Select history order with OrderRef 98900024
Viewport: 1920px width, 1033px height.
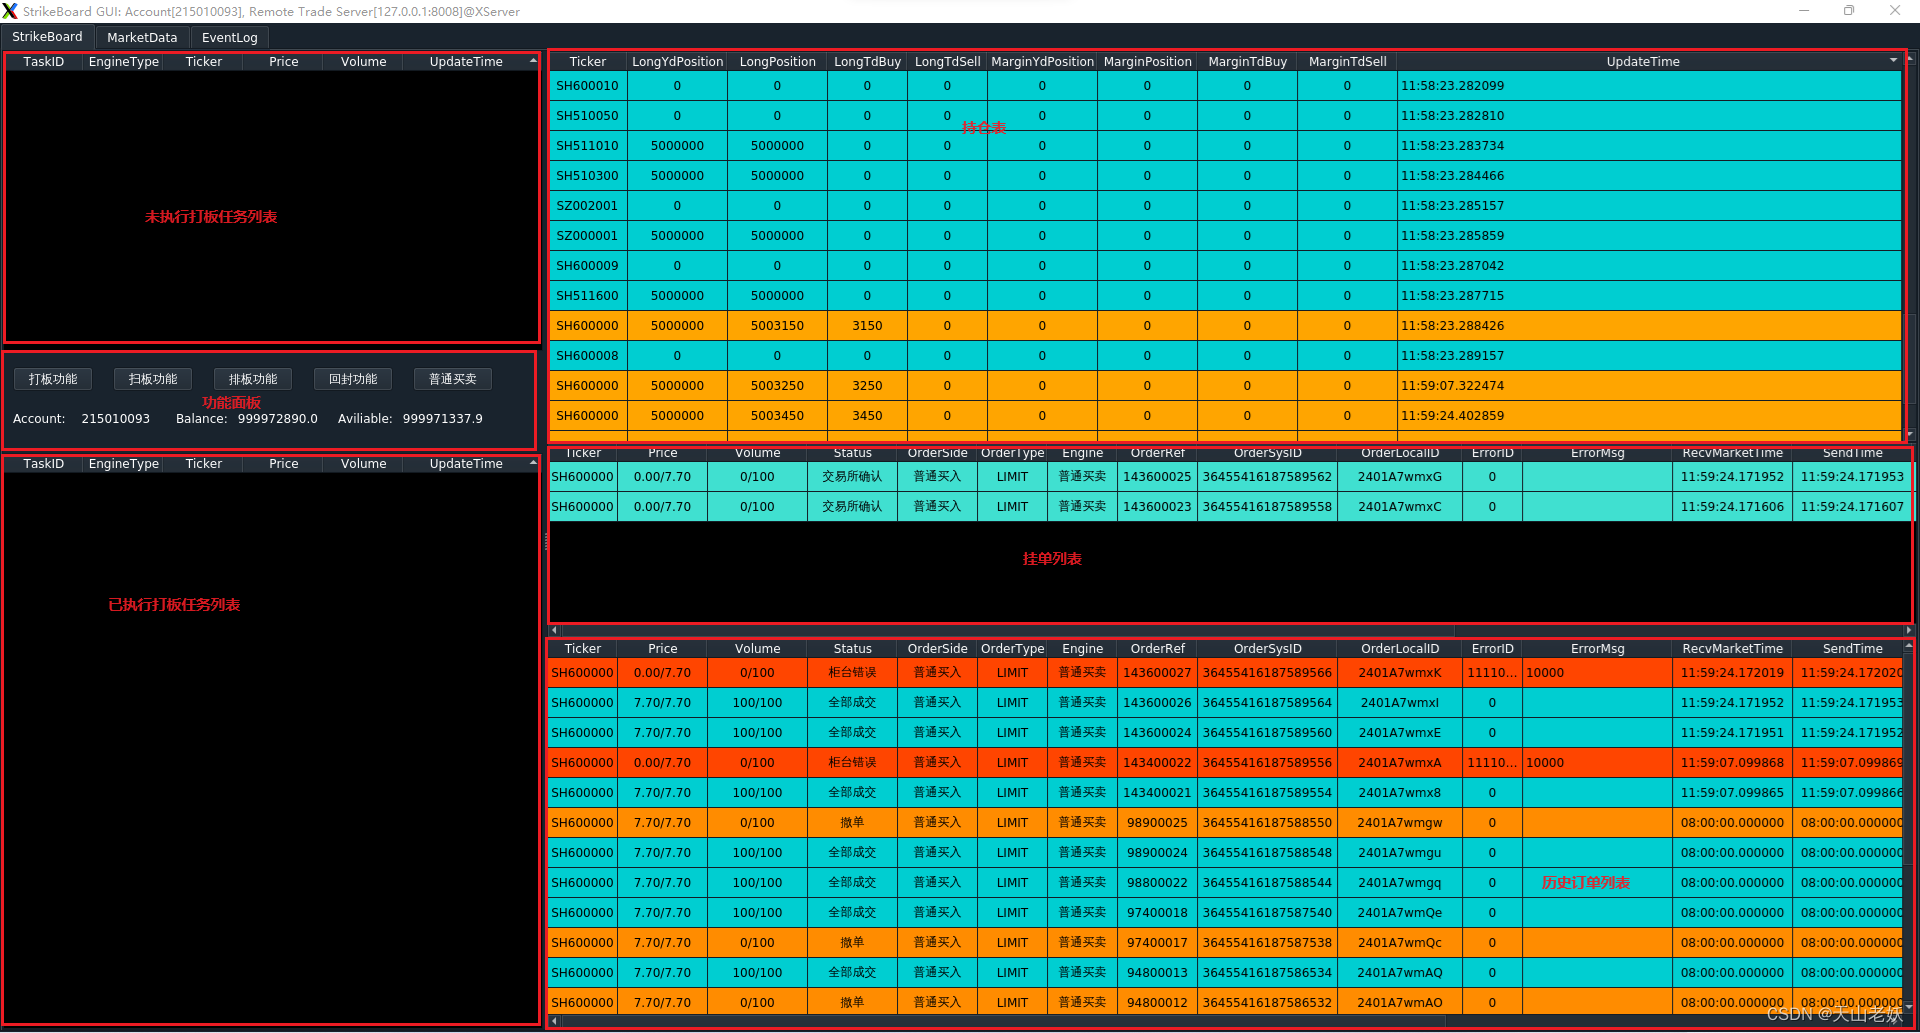[1225, 853]
